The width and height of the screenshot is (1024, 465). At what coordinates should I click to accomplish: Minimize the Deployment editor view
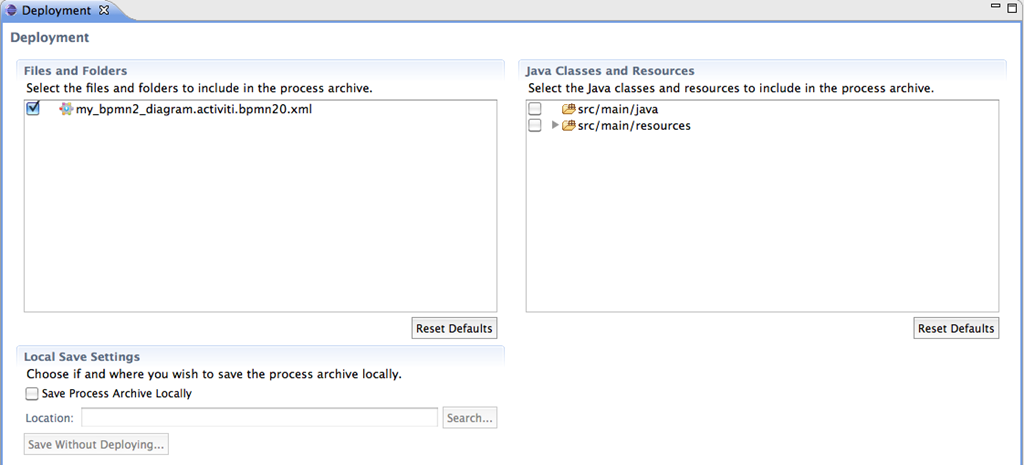996,6
